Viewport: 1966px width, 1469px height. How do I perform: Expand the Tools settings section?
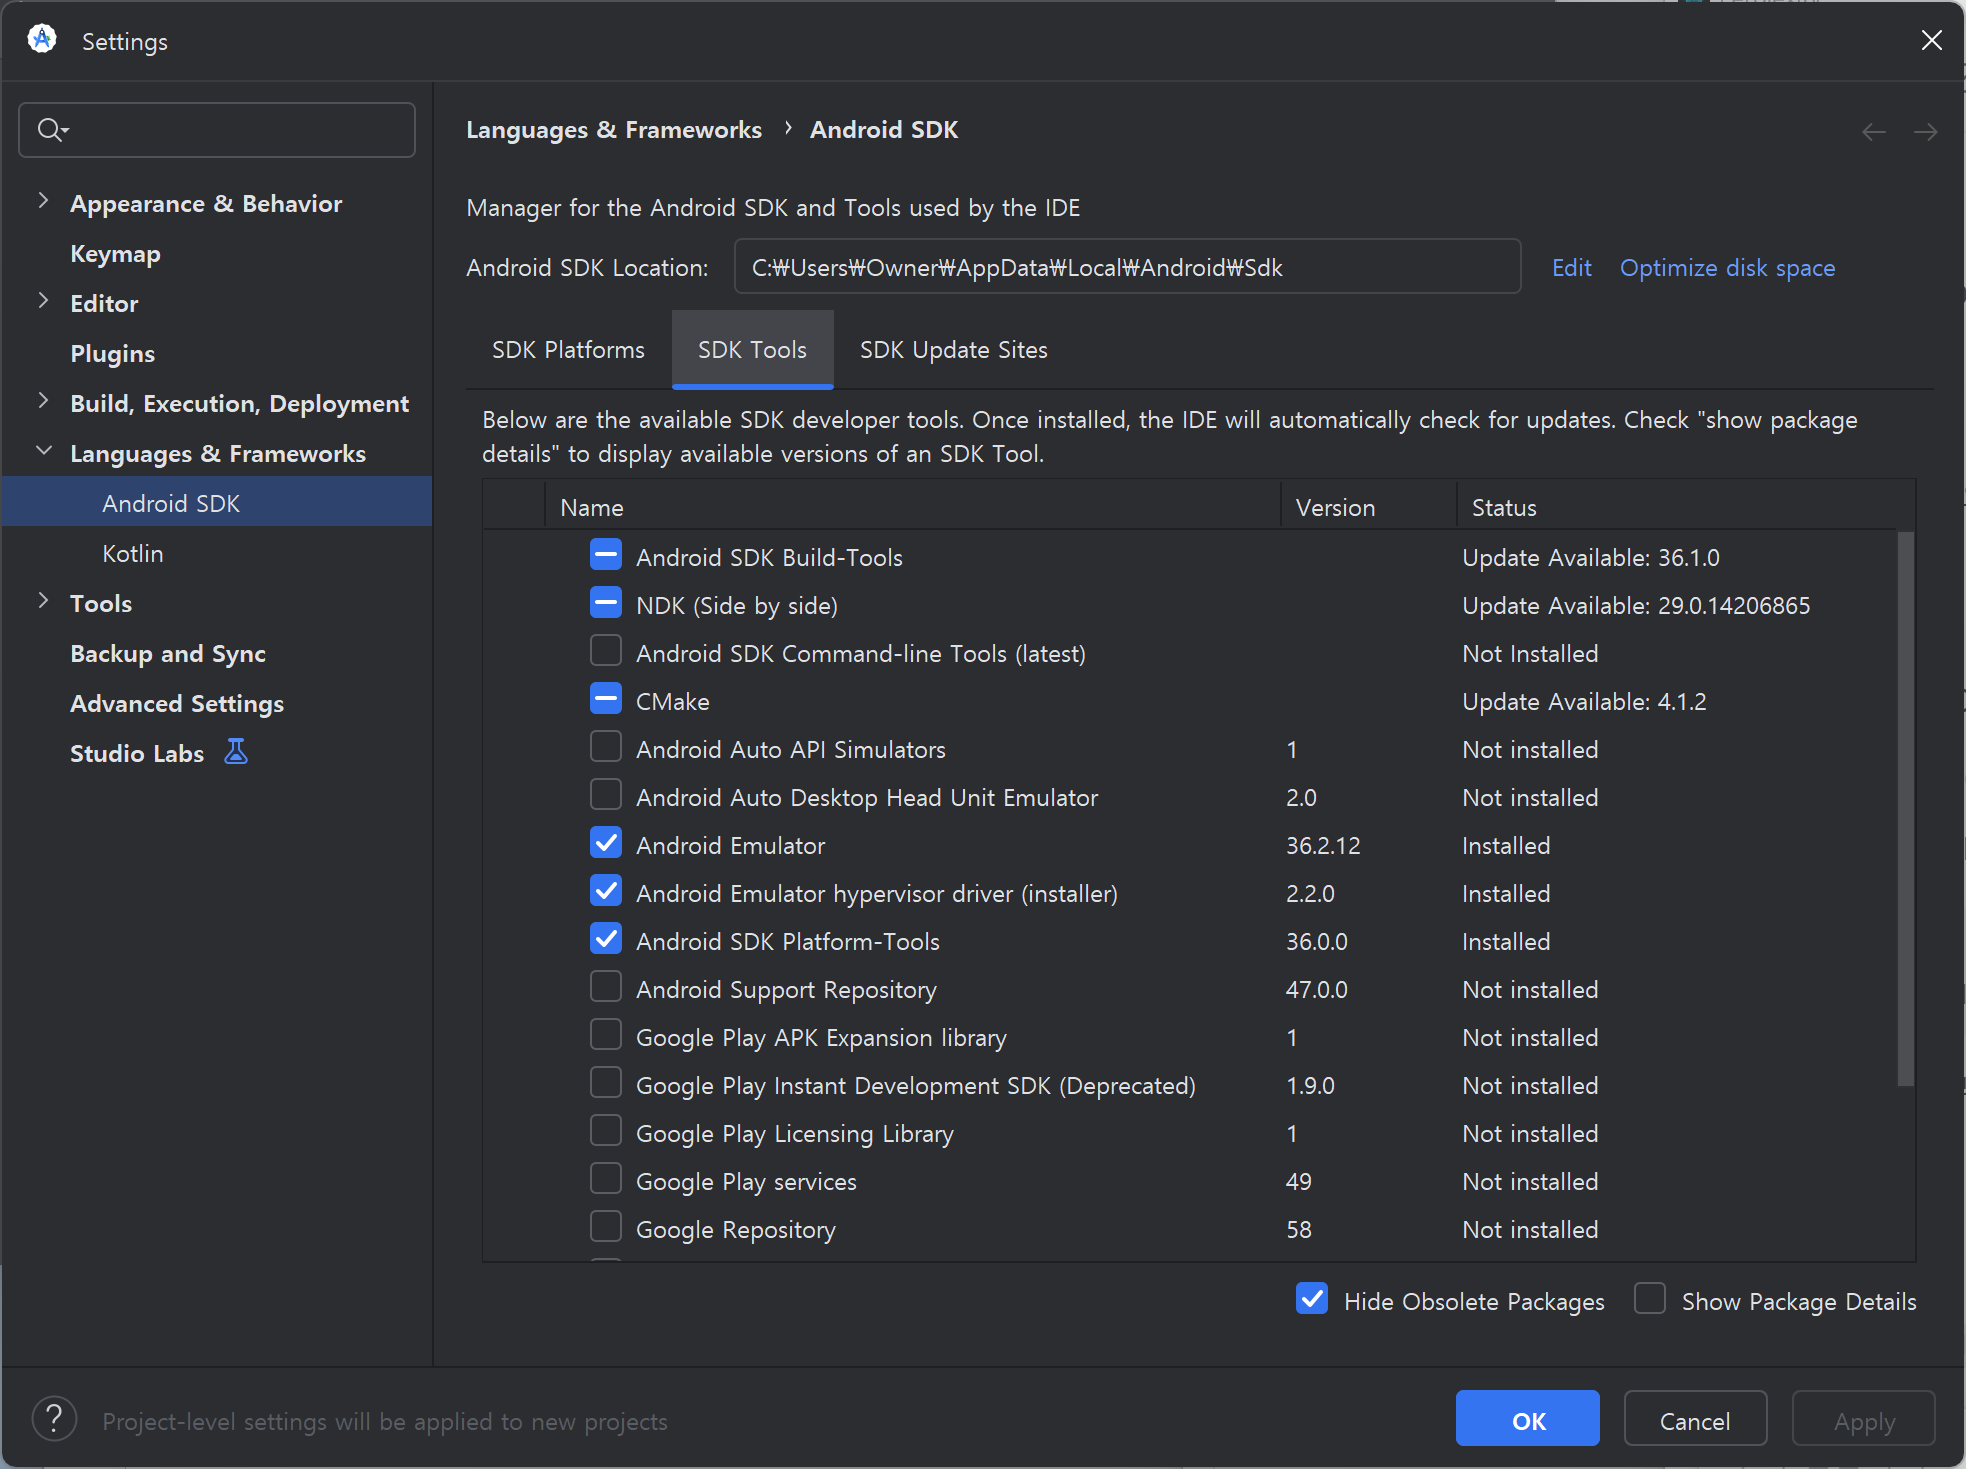(43, 601)
